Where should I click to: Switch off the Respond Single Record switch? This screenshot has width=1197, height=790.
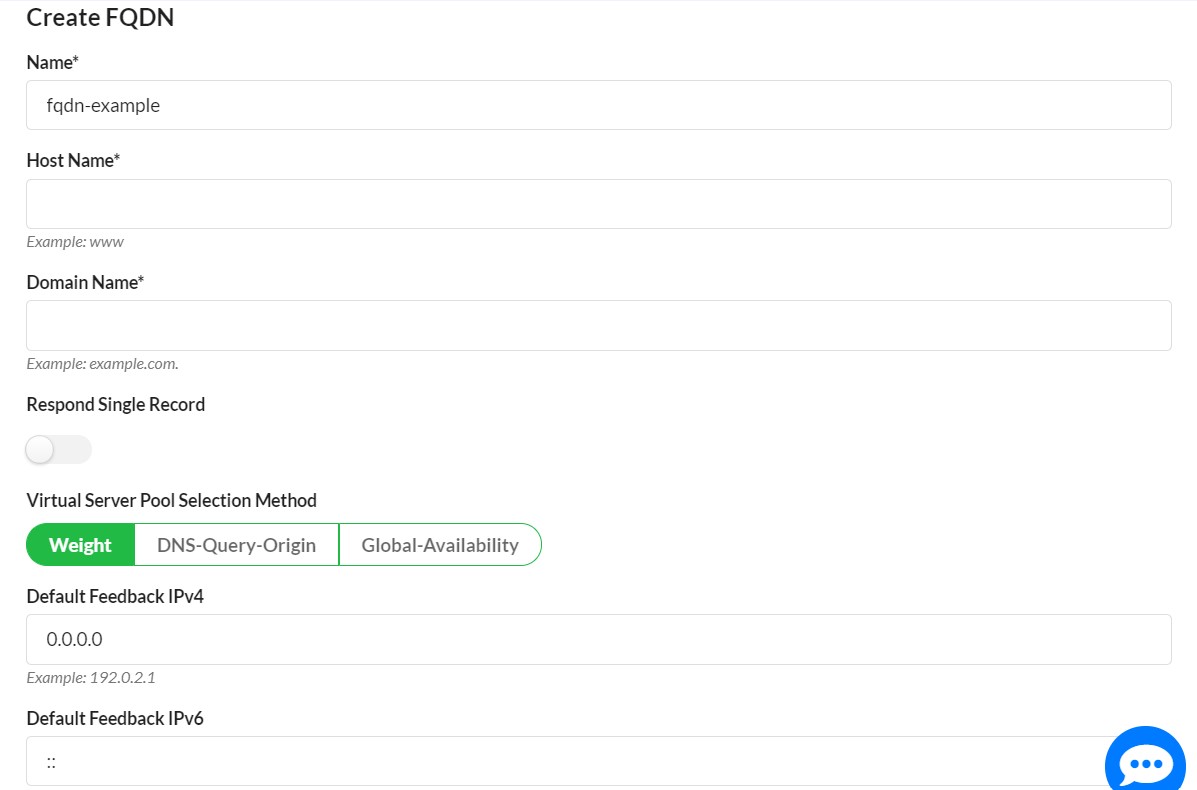(58, 450)
